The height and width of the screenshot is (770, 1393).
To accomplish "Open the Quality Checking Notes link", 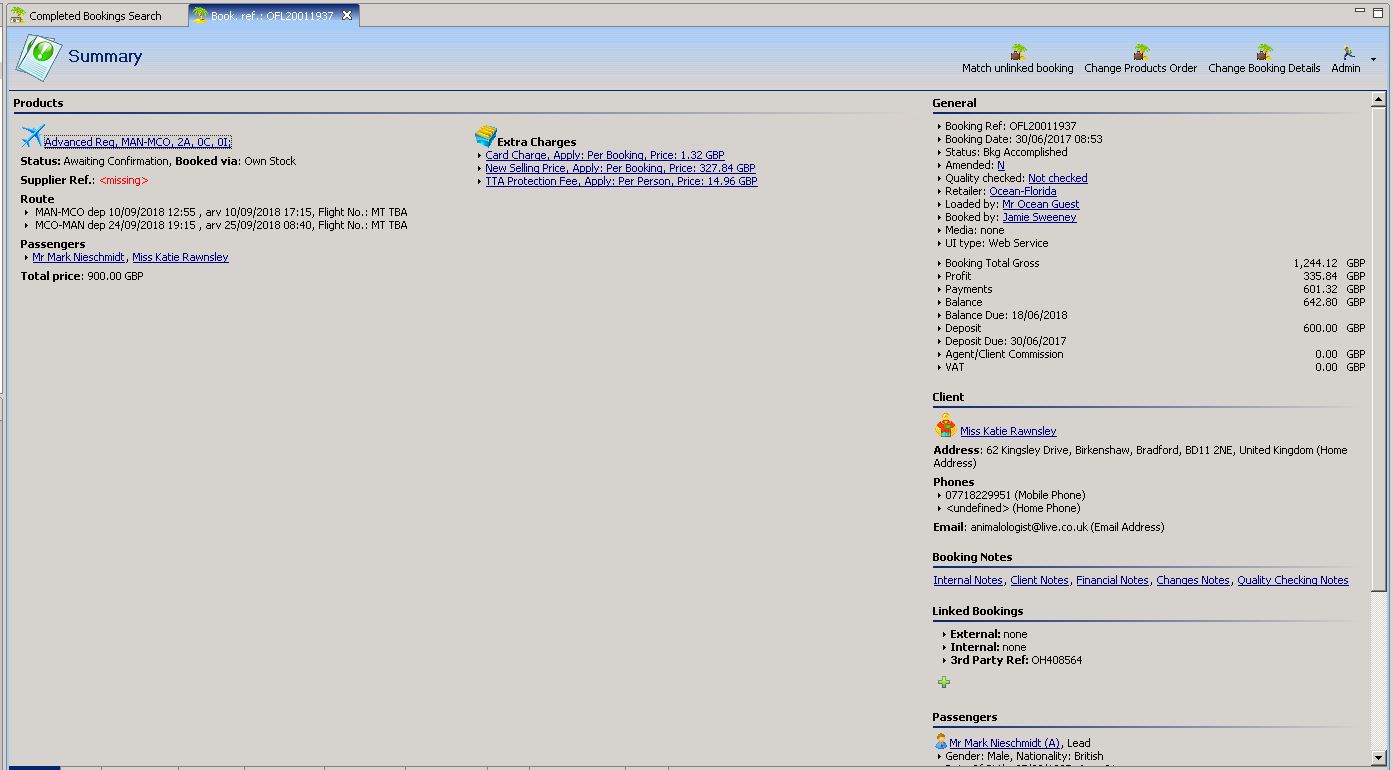I will tap(1292, 581).
